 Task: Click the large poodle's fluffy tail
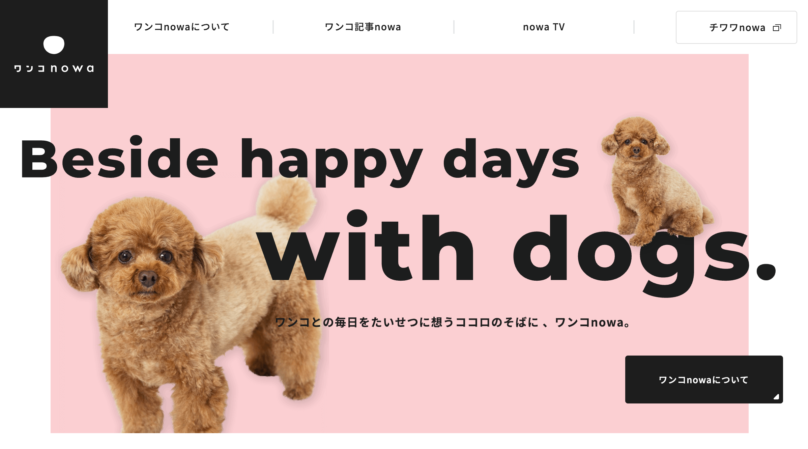[x=287, y=201]
